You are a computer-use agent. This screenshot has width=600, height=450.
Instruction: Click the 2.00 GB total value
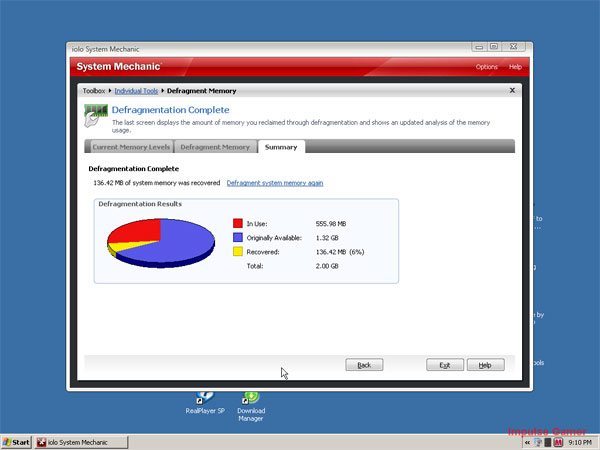click(x=327, y=266)
